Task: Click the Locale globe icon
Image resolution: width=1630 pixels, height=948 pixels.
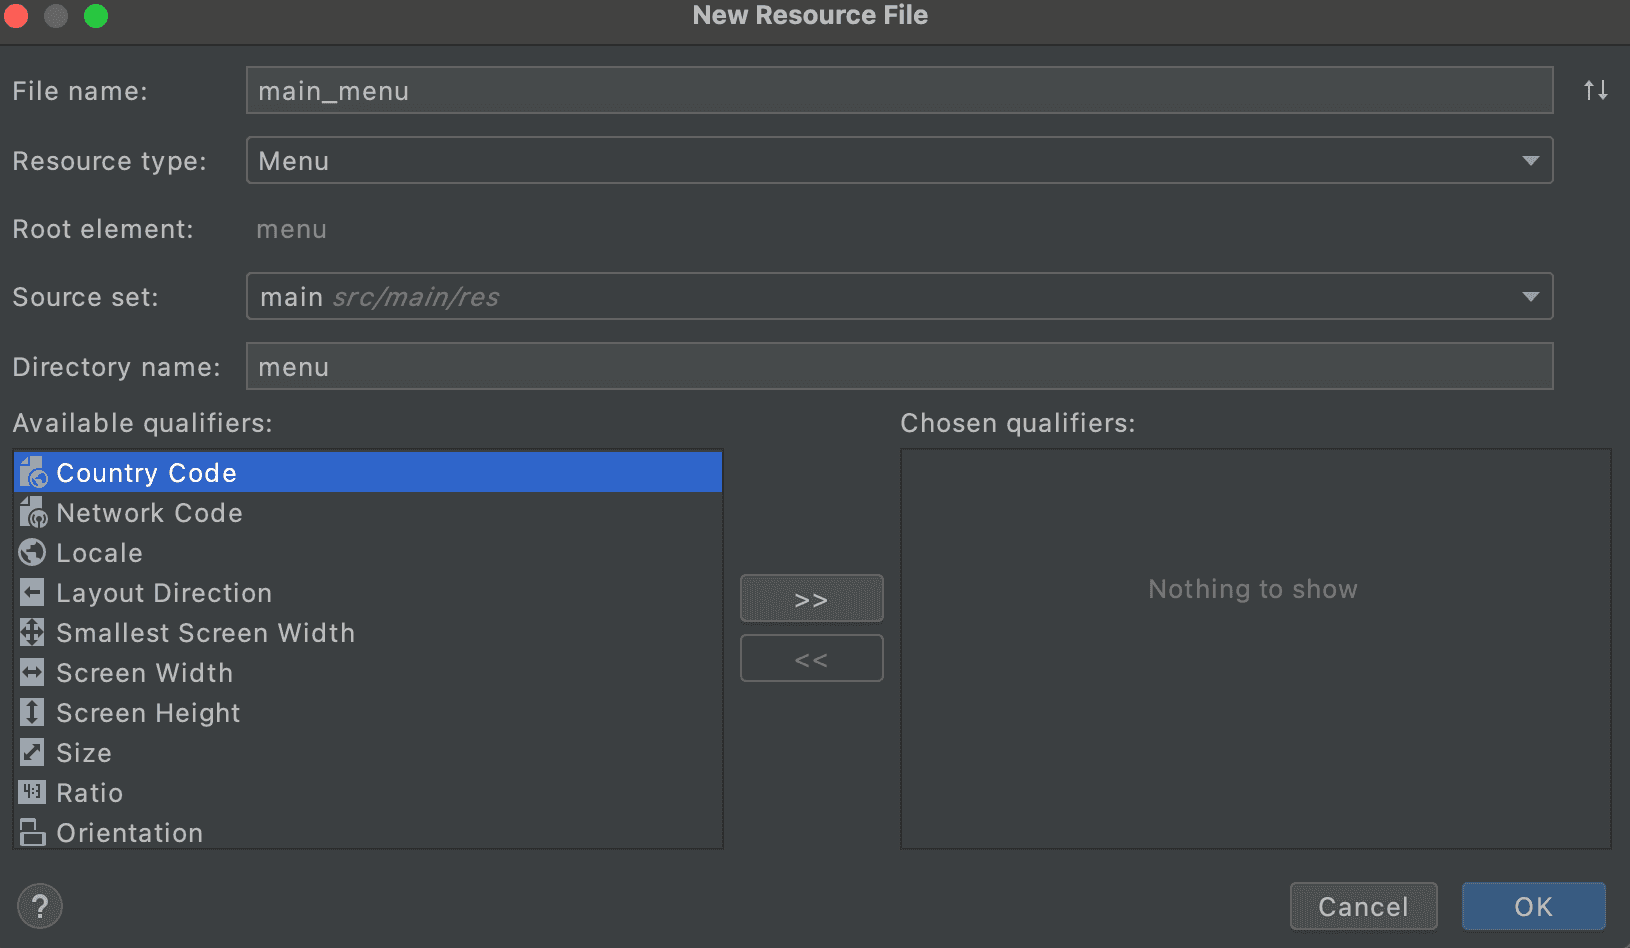Action: (33, 552)
